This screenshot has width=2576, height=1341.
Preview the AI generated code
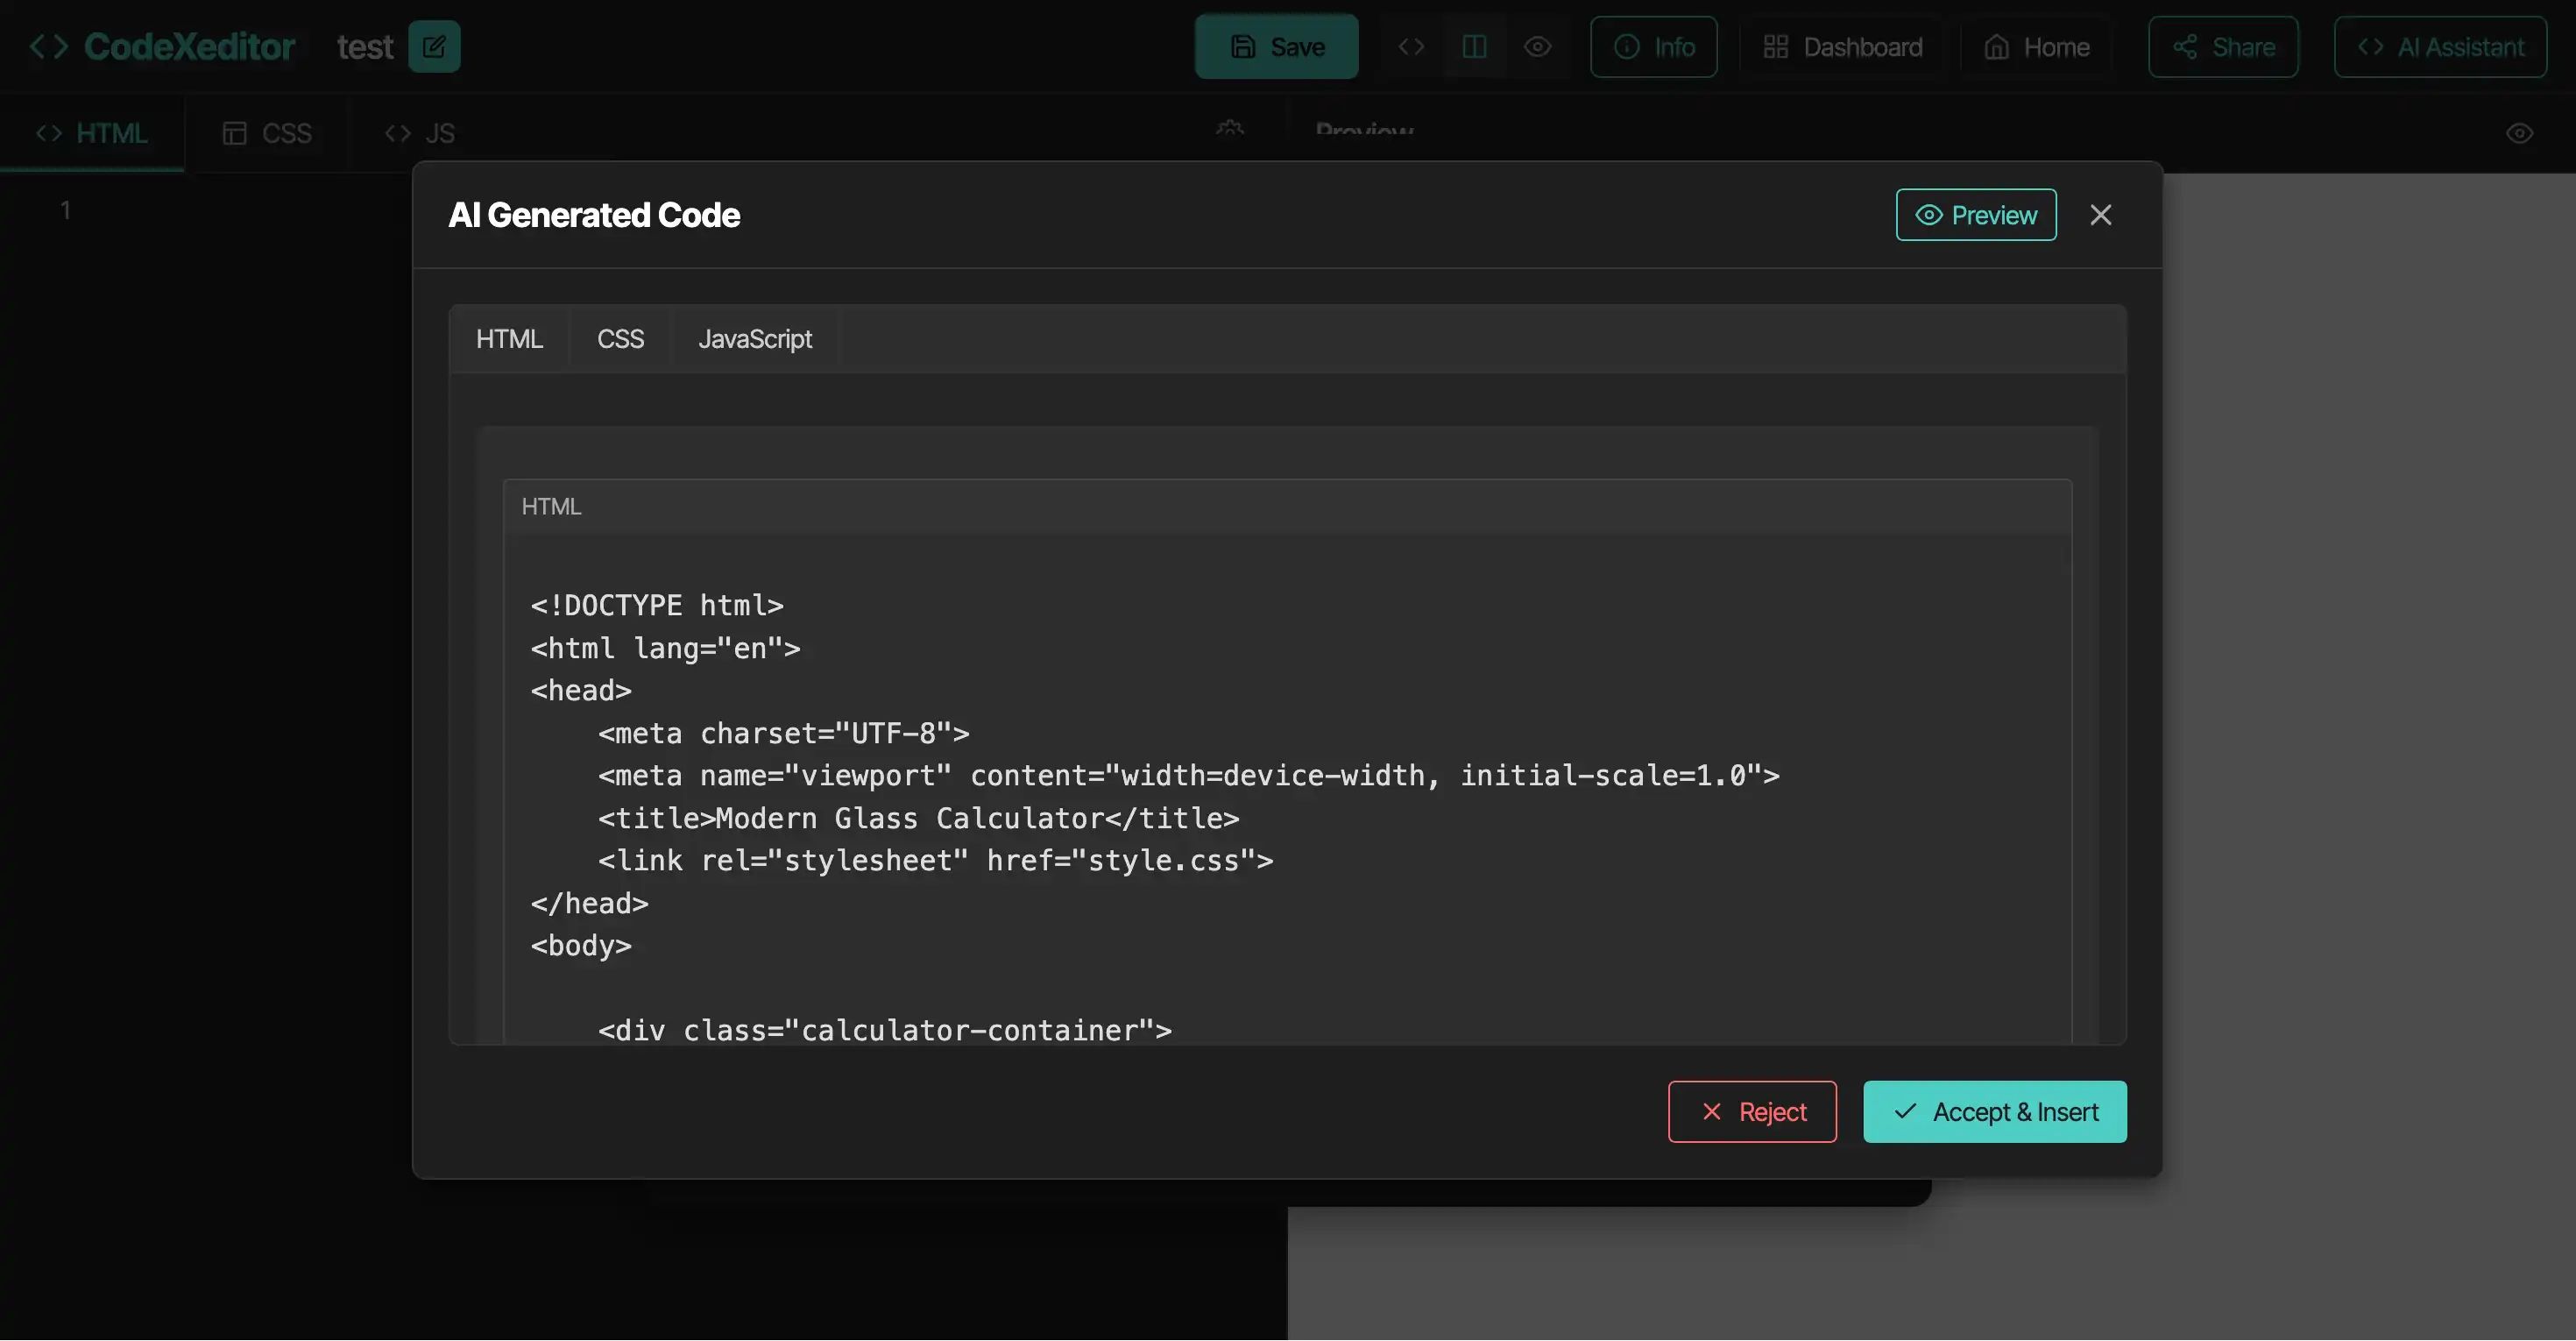[x=1976, y=215]
